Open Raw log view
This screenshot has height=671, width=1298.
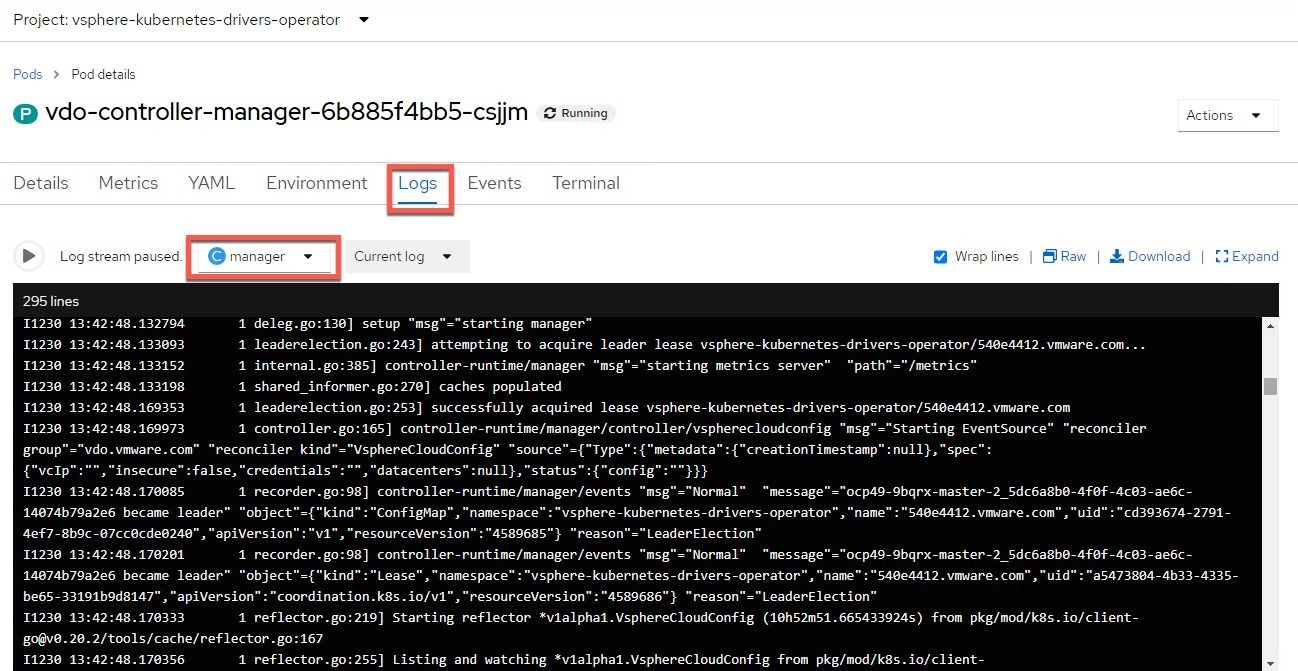1064,257
